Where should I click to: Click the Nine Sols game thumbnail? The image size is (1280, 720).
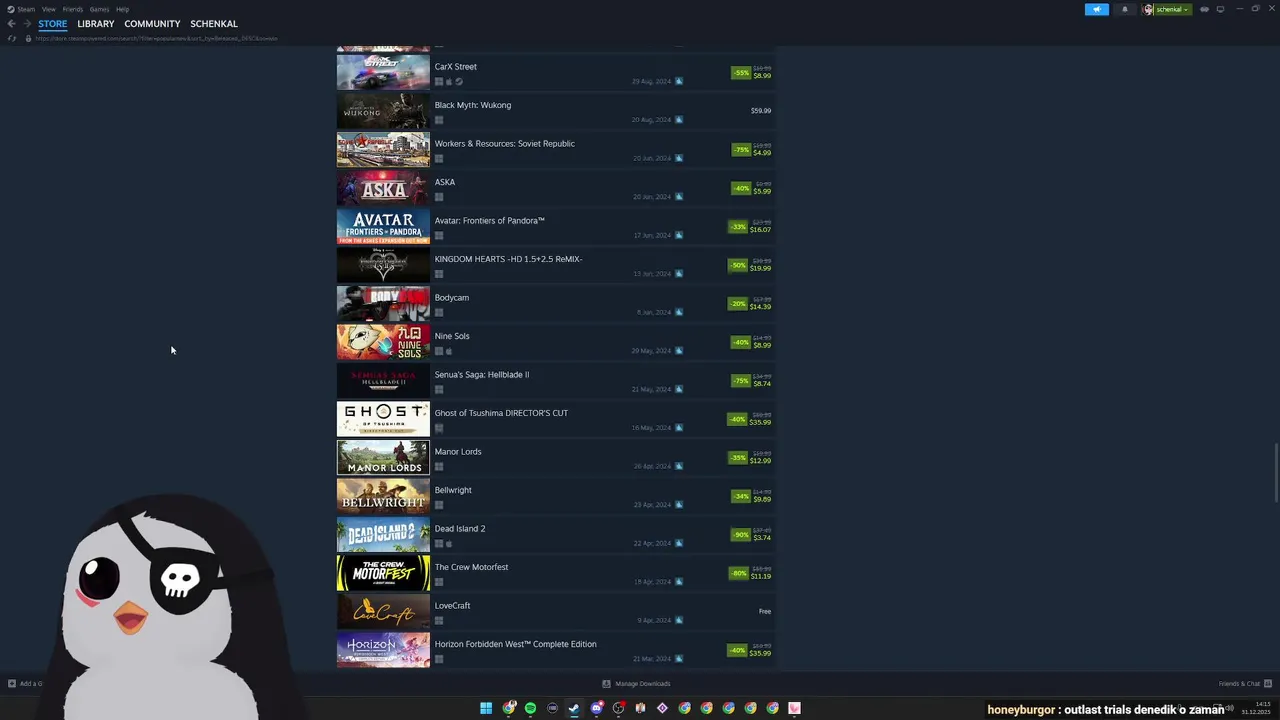pos(383,342)
